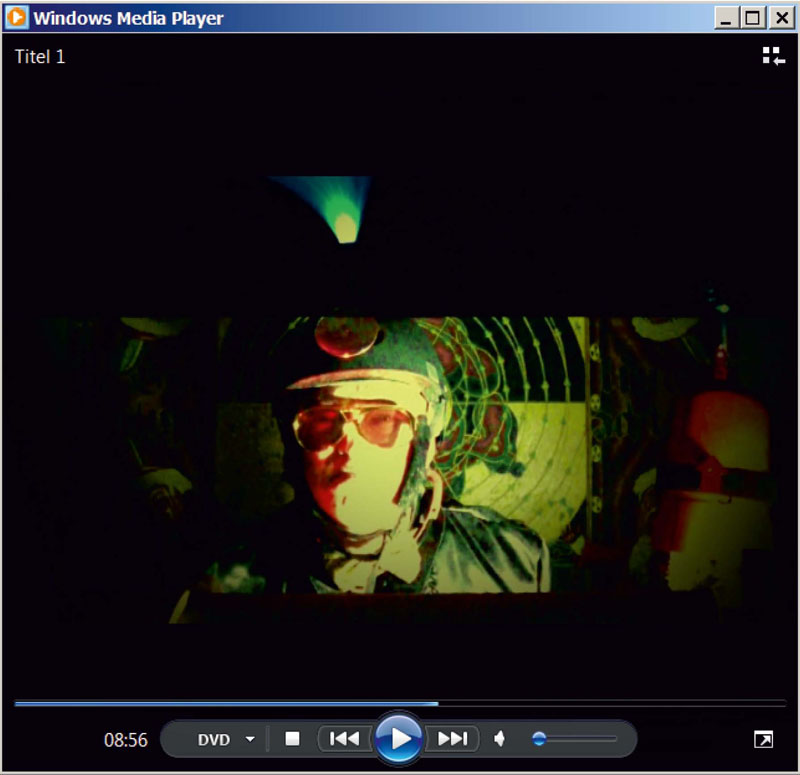Maximize the Windows Media Player window

pos(753,18)
